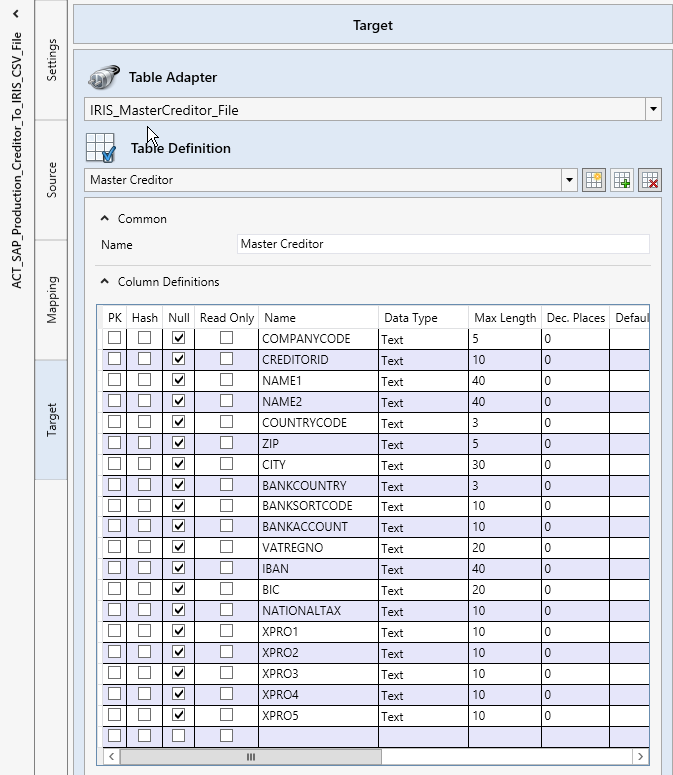
Task: Click the delete table definition icon
Action: 650,180
